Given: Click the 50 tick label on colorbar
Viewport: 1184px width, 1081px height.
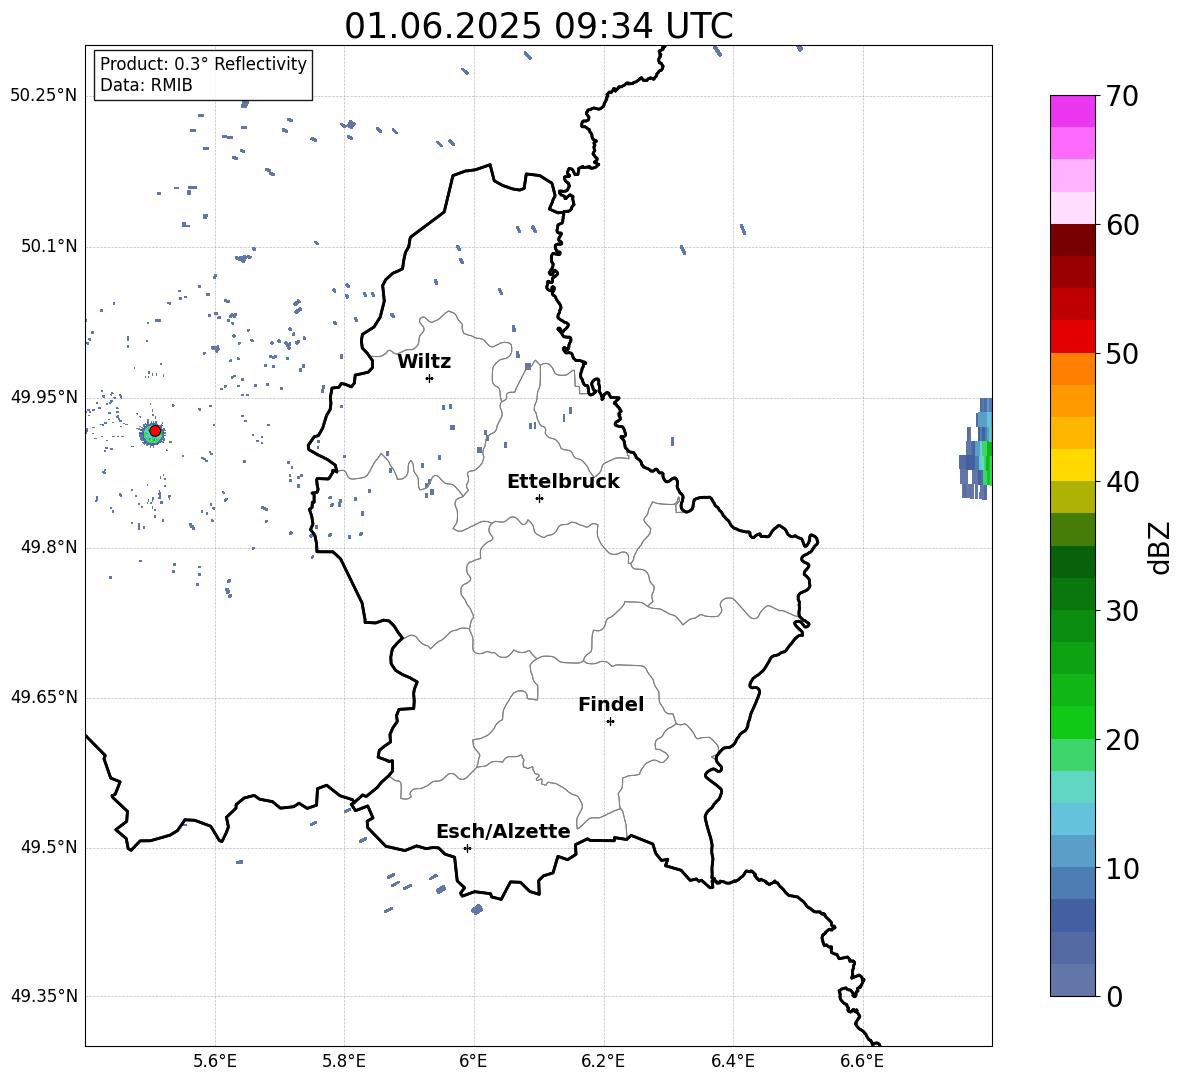Looking at the screenshot, I should click(1122, 353).
